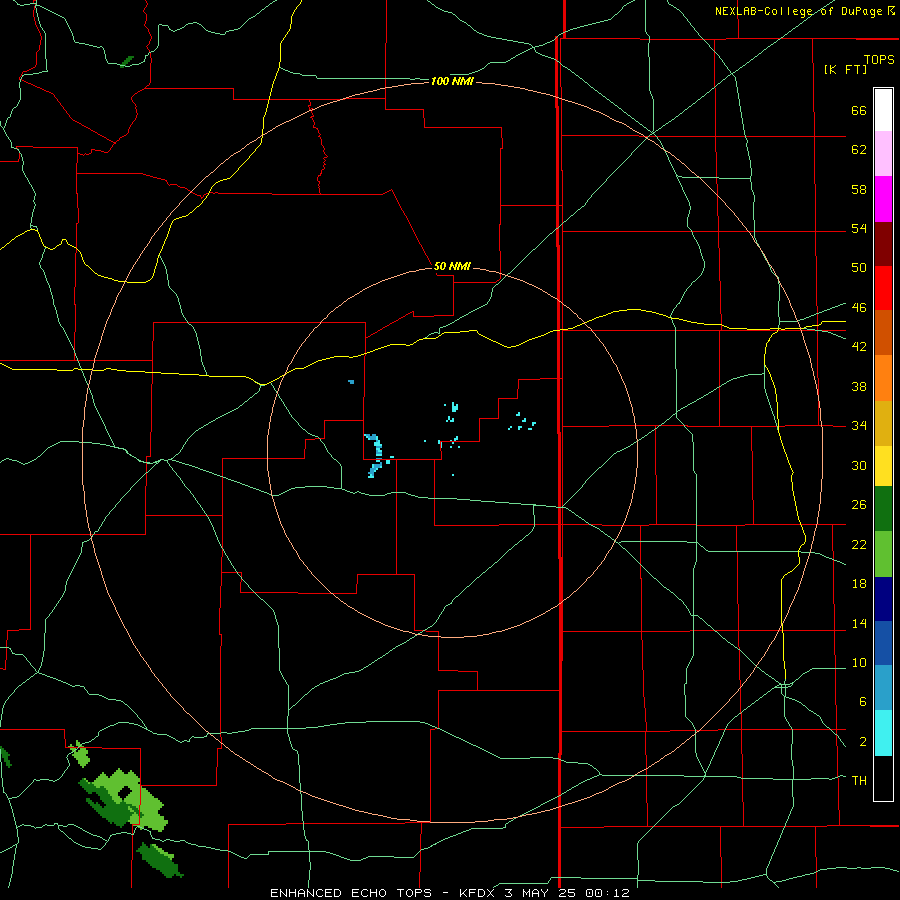Click the 18 value on the scale
This screenshot has height=900, width=900.
[859, 584]
